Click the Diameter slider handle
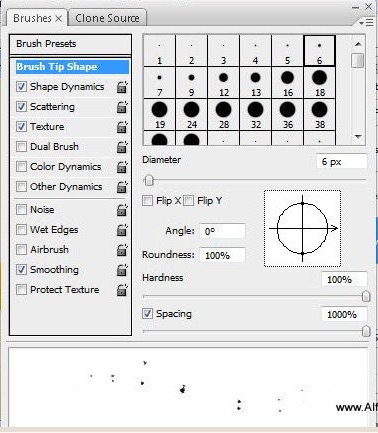 [149, 180]
